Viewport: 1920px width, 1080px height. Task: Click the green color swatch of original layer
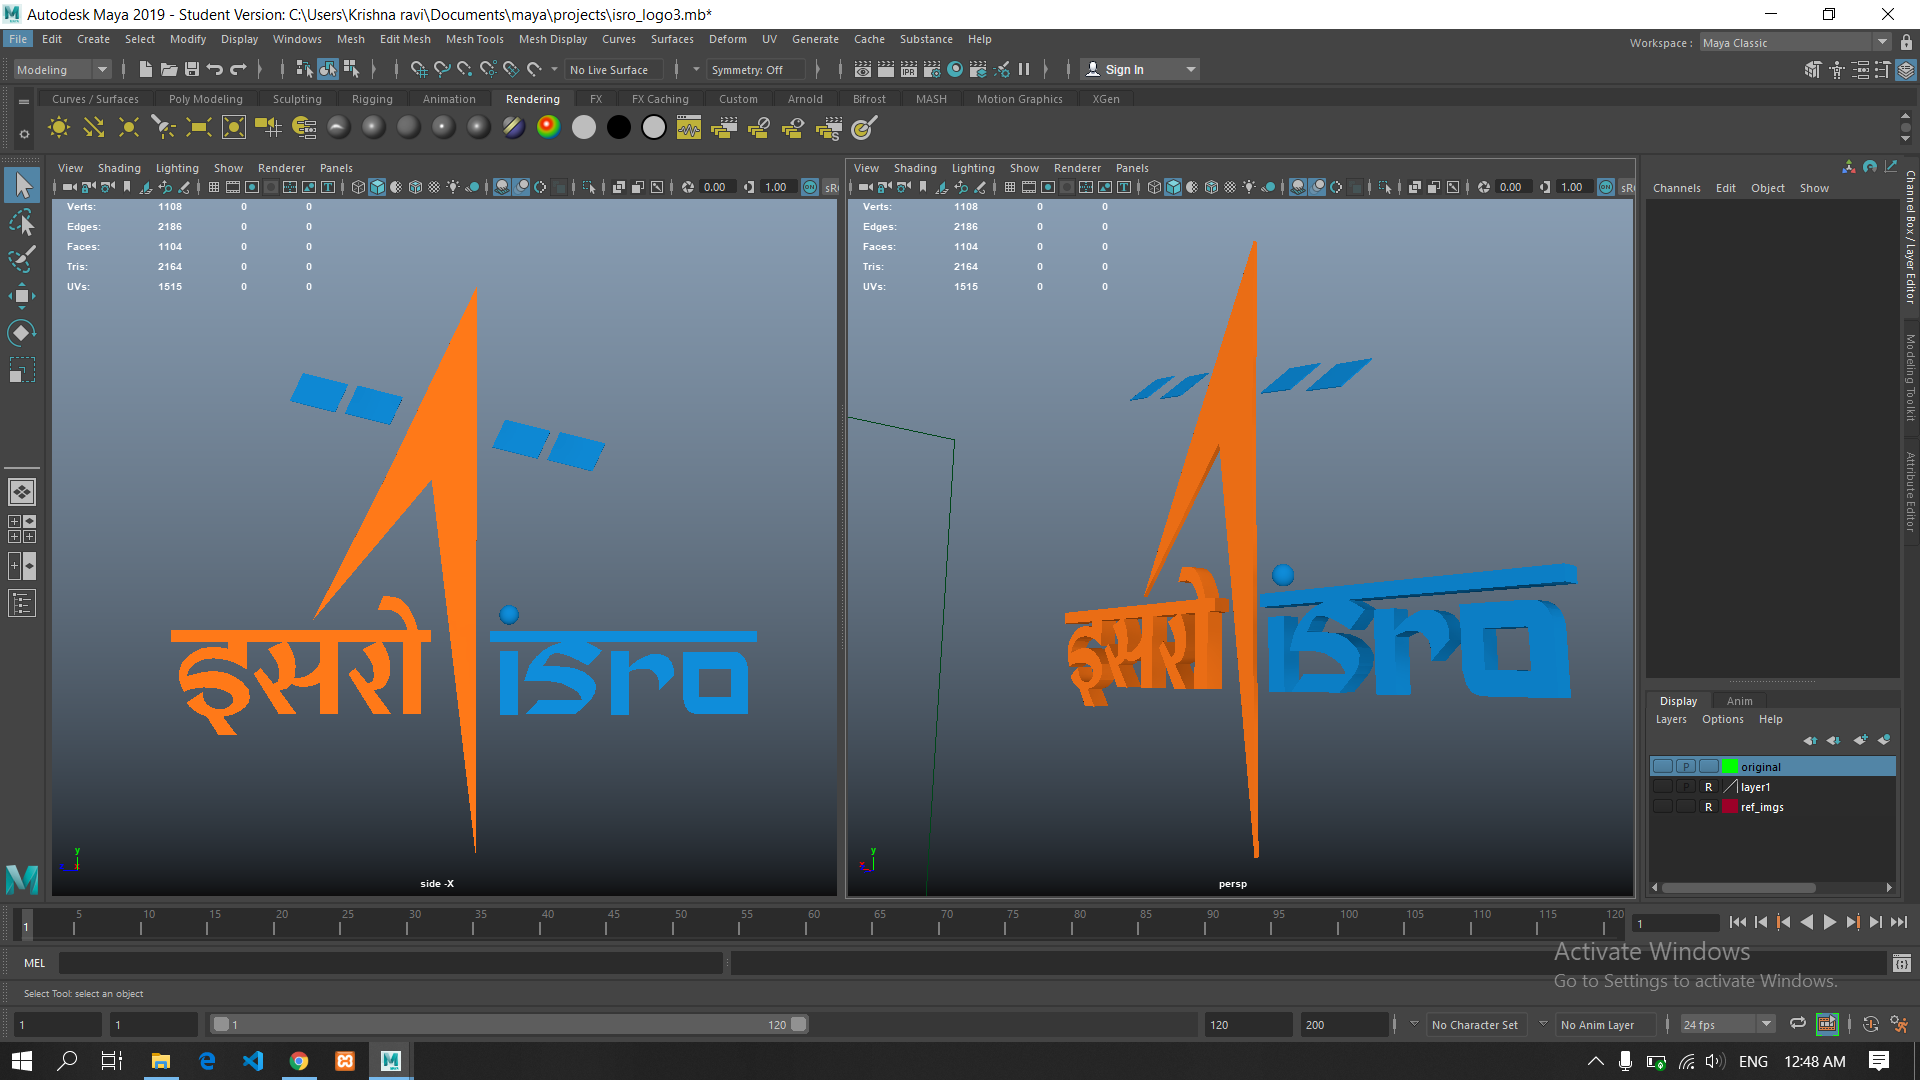click(x=1729, y=767)
